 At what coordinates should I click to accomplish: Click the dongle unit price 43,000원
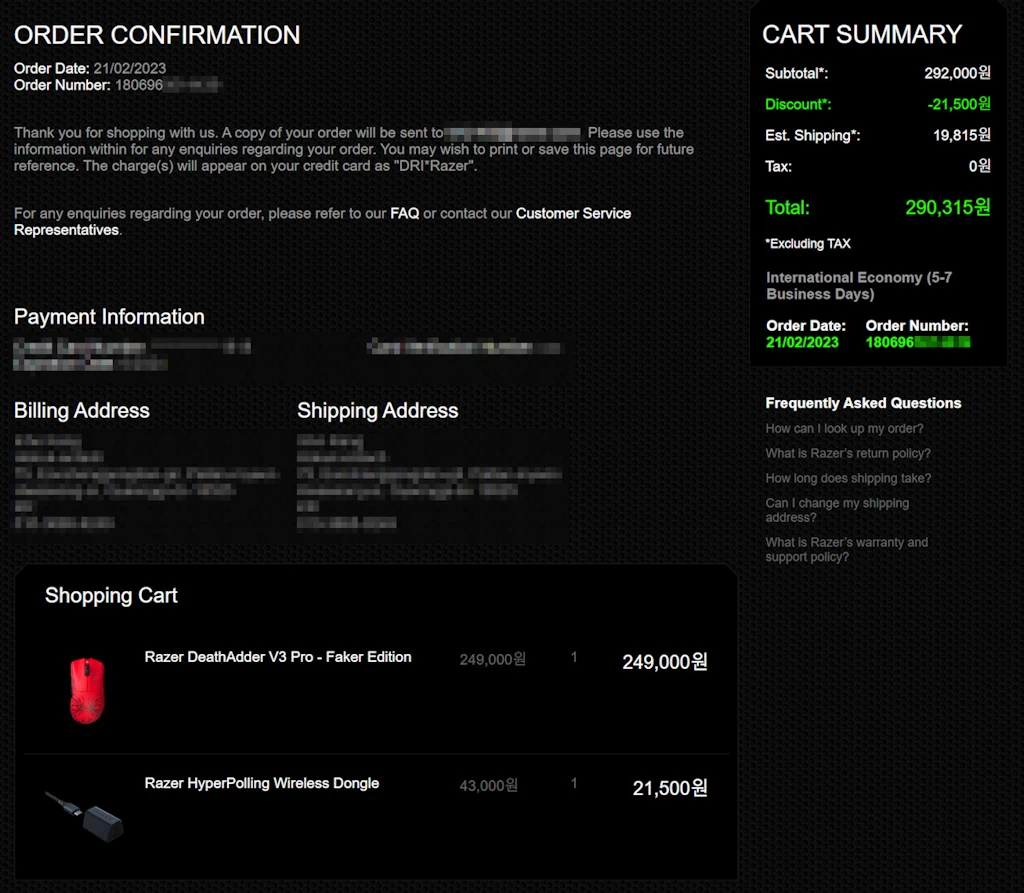tap(488, 785)
